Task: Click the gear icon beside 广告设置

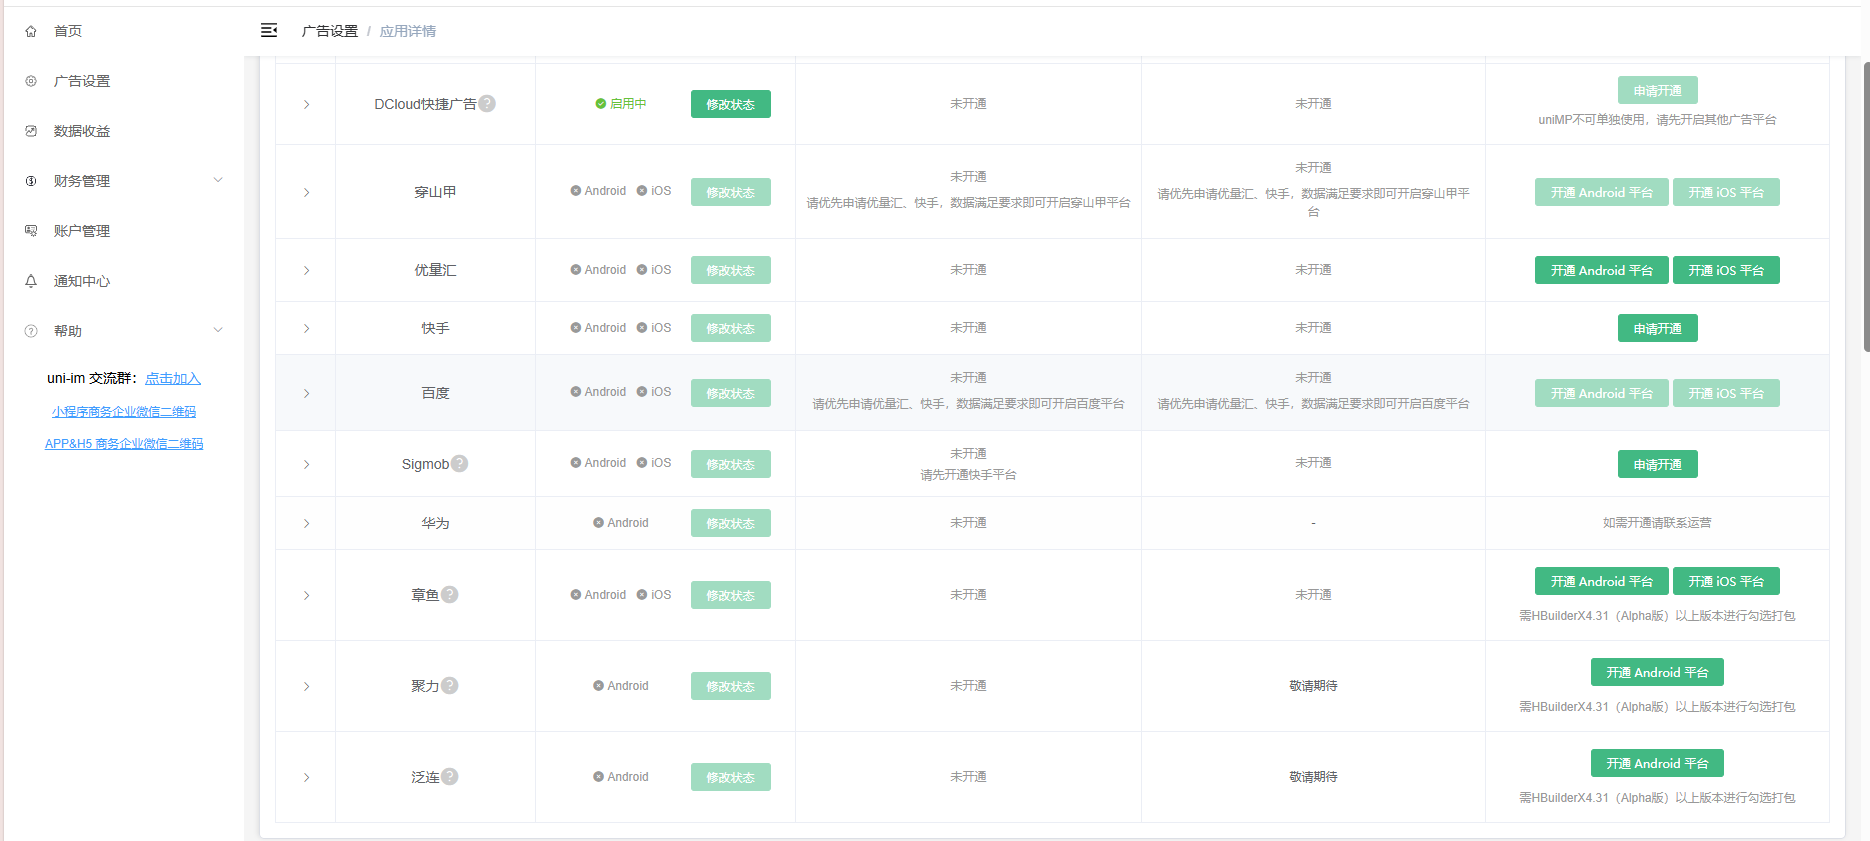Action: (x=31, y=81)
